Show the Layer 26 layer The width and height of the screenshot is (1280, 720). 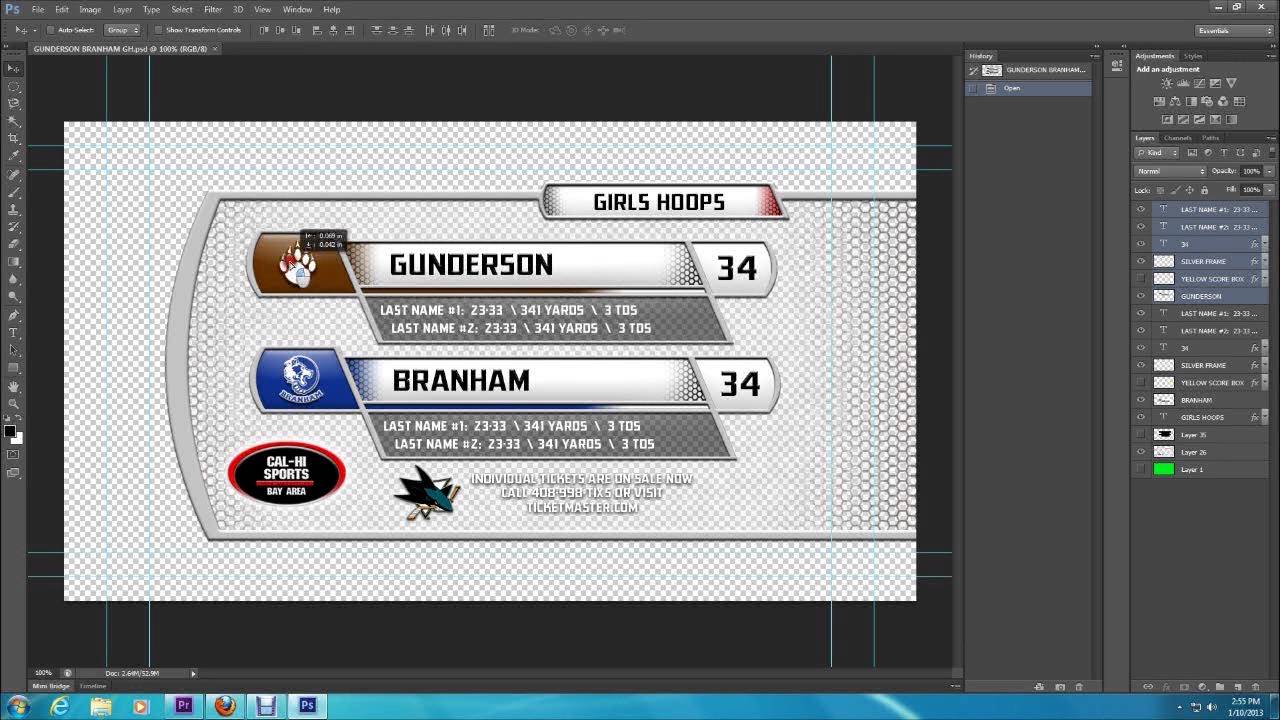click(1140, 452)
